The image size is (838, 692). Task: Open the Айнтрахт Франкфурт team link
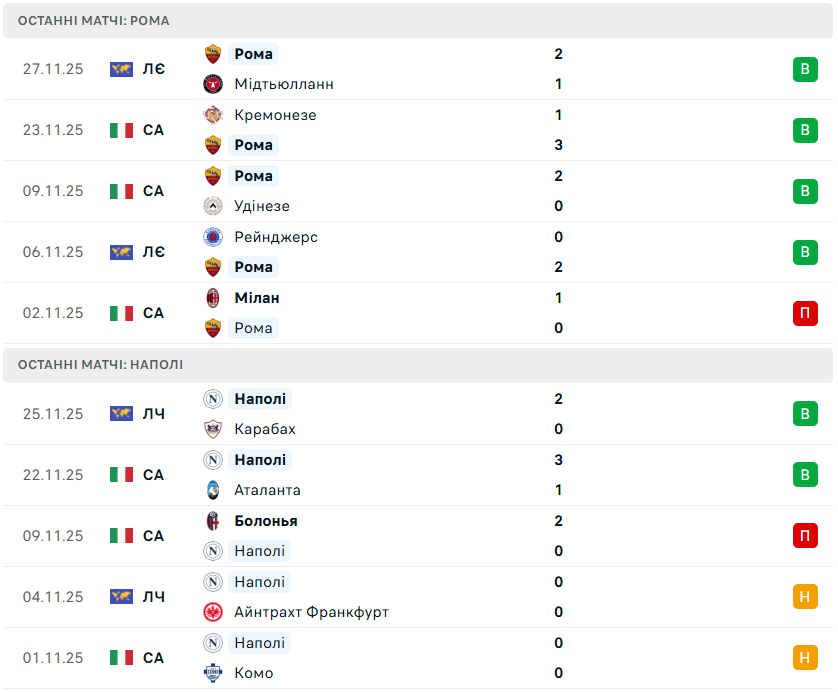tap(311, 612)
